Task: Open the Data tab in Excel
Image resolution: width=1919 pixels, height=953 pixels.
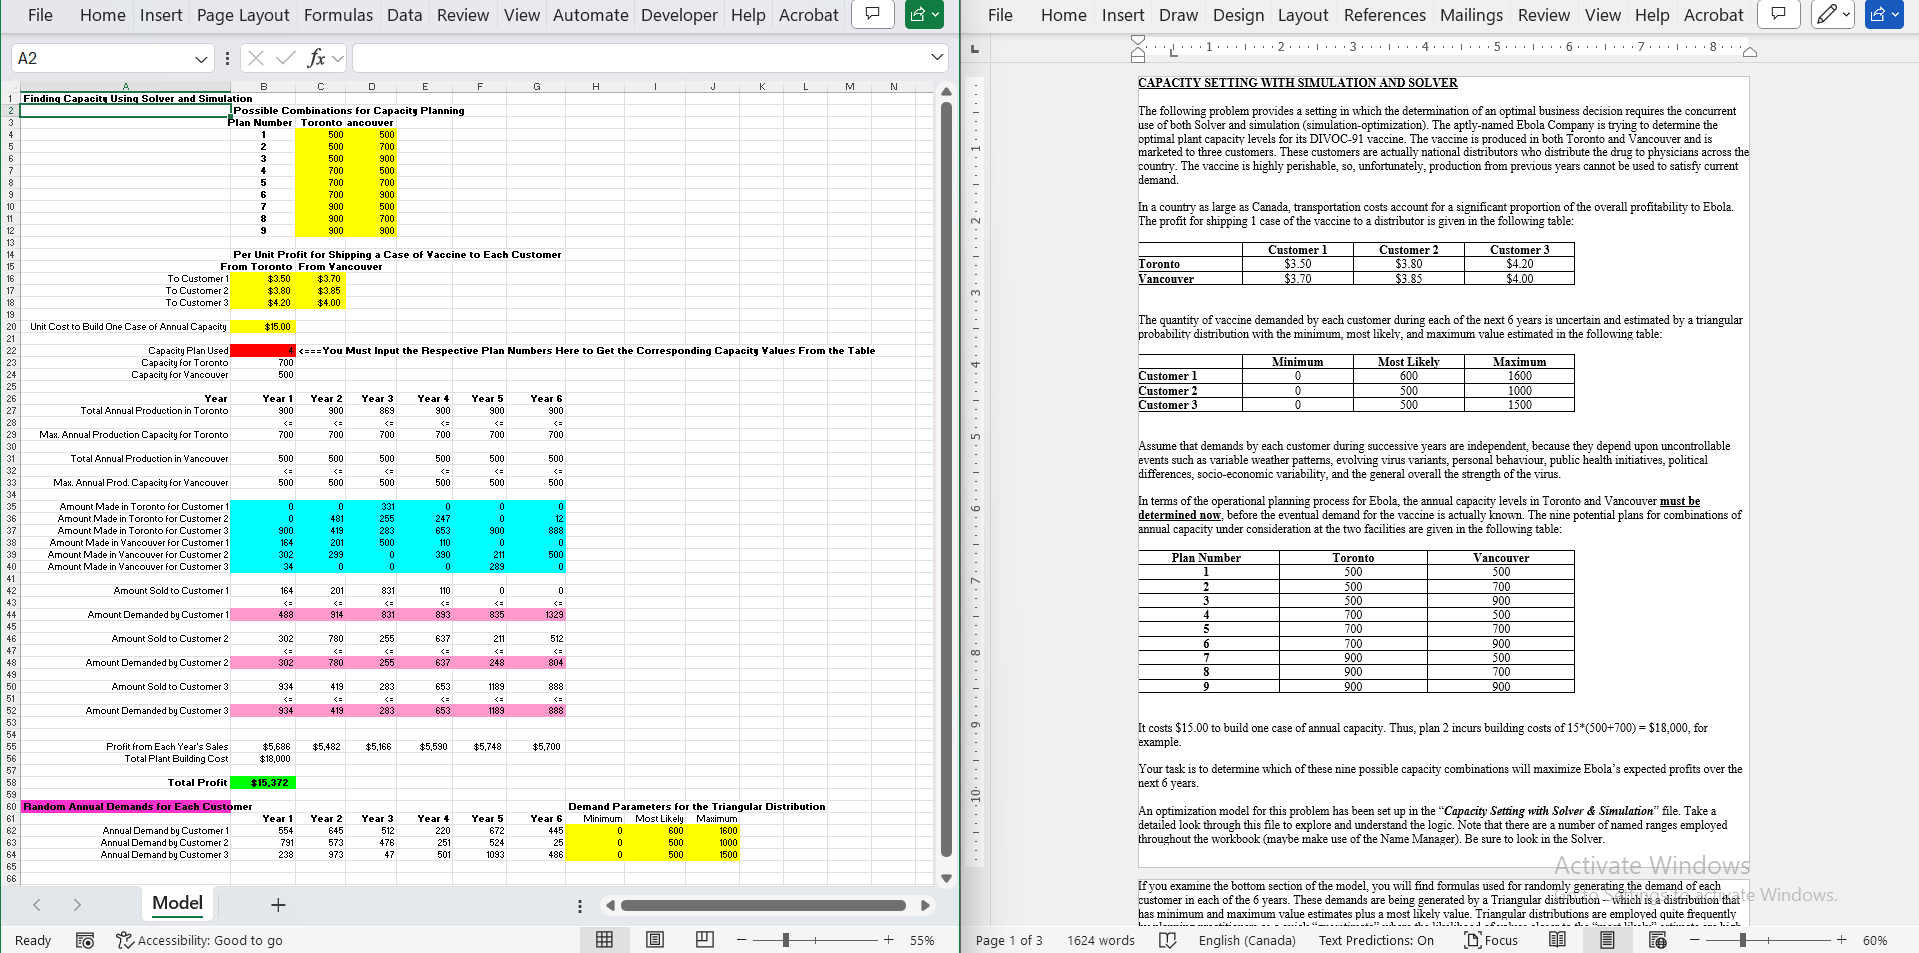Action: [x=404, y=15]
